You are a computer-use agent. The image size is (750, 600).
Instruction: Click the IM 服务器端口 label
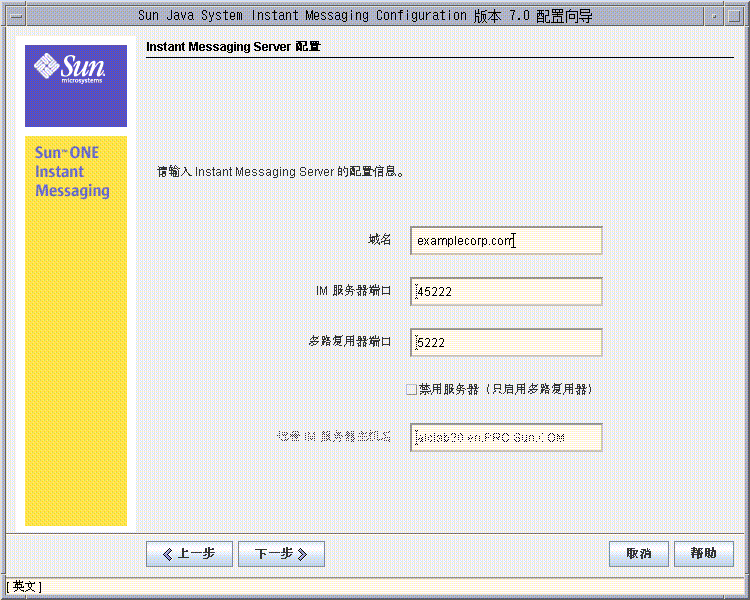(353, 291)
